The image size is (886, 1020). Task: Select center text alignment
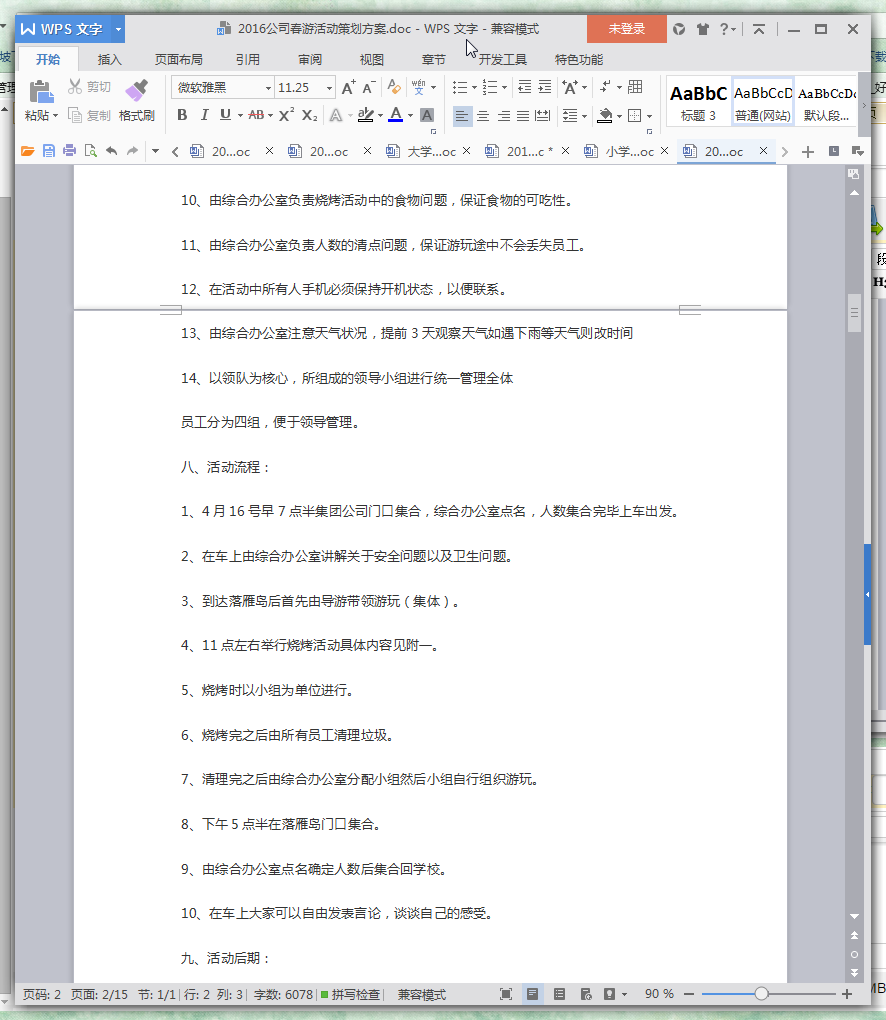483,116
